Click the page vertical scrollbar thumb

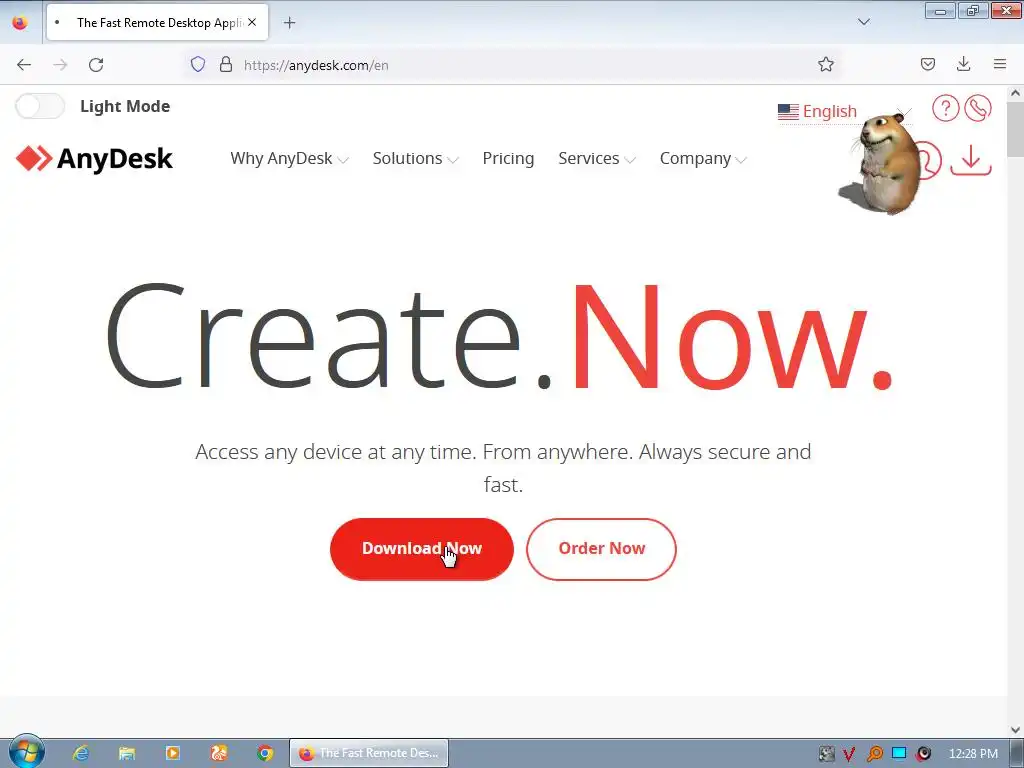(1015, 129)
